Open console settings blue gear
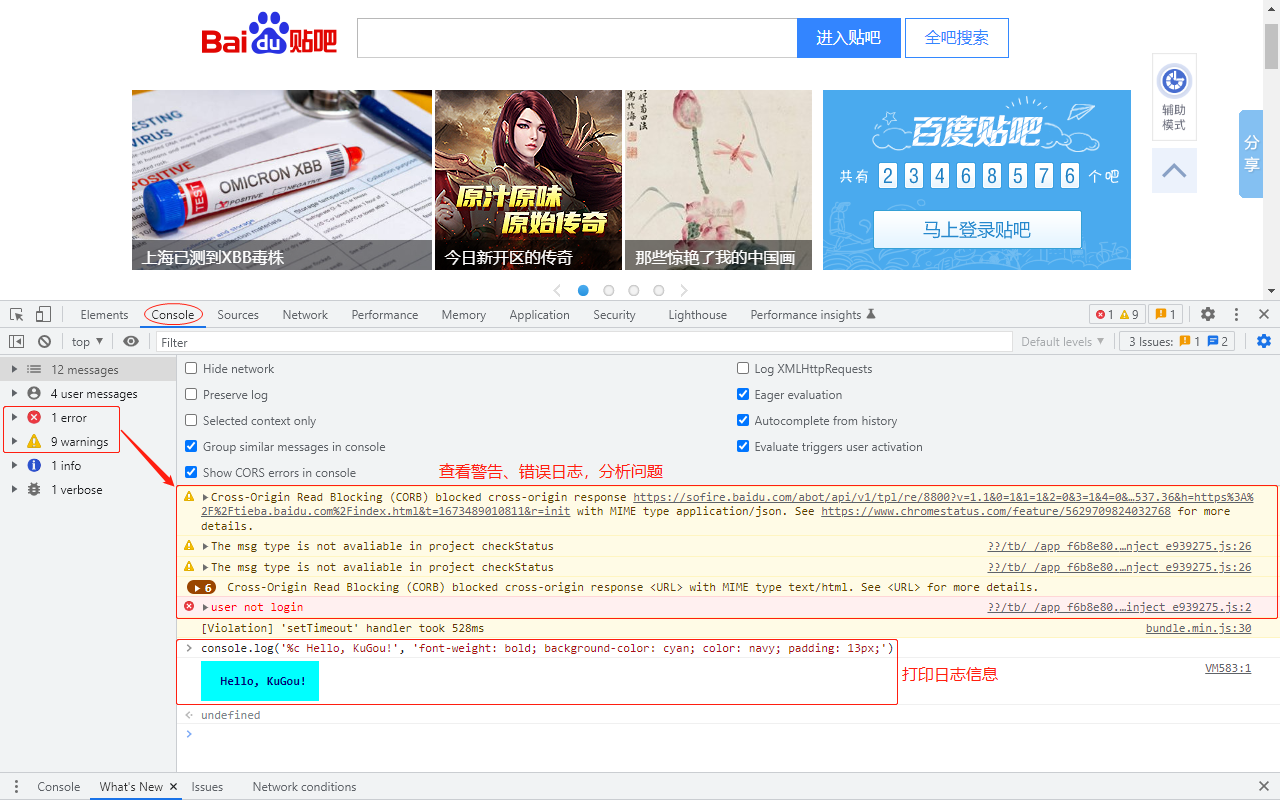Viewport: 1280px width, 800px height. coord(1264,341)
